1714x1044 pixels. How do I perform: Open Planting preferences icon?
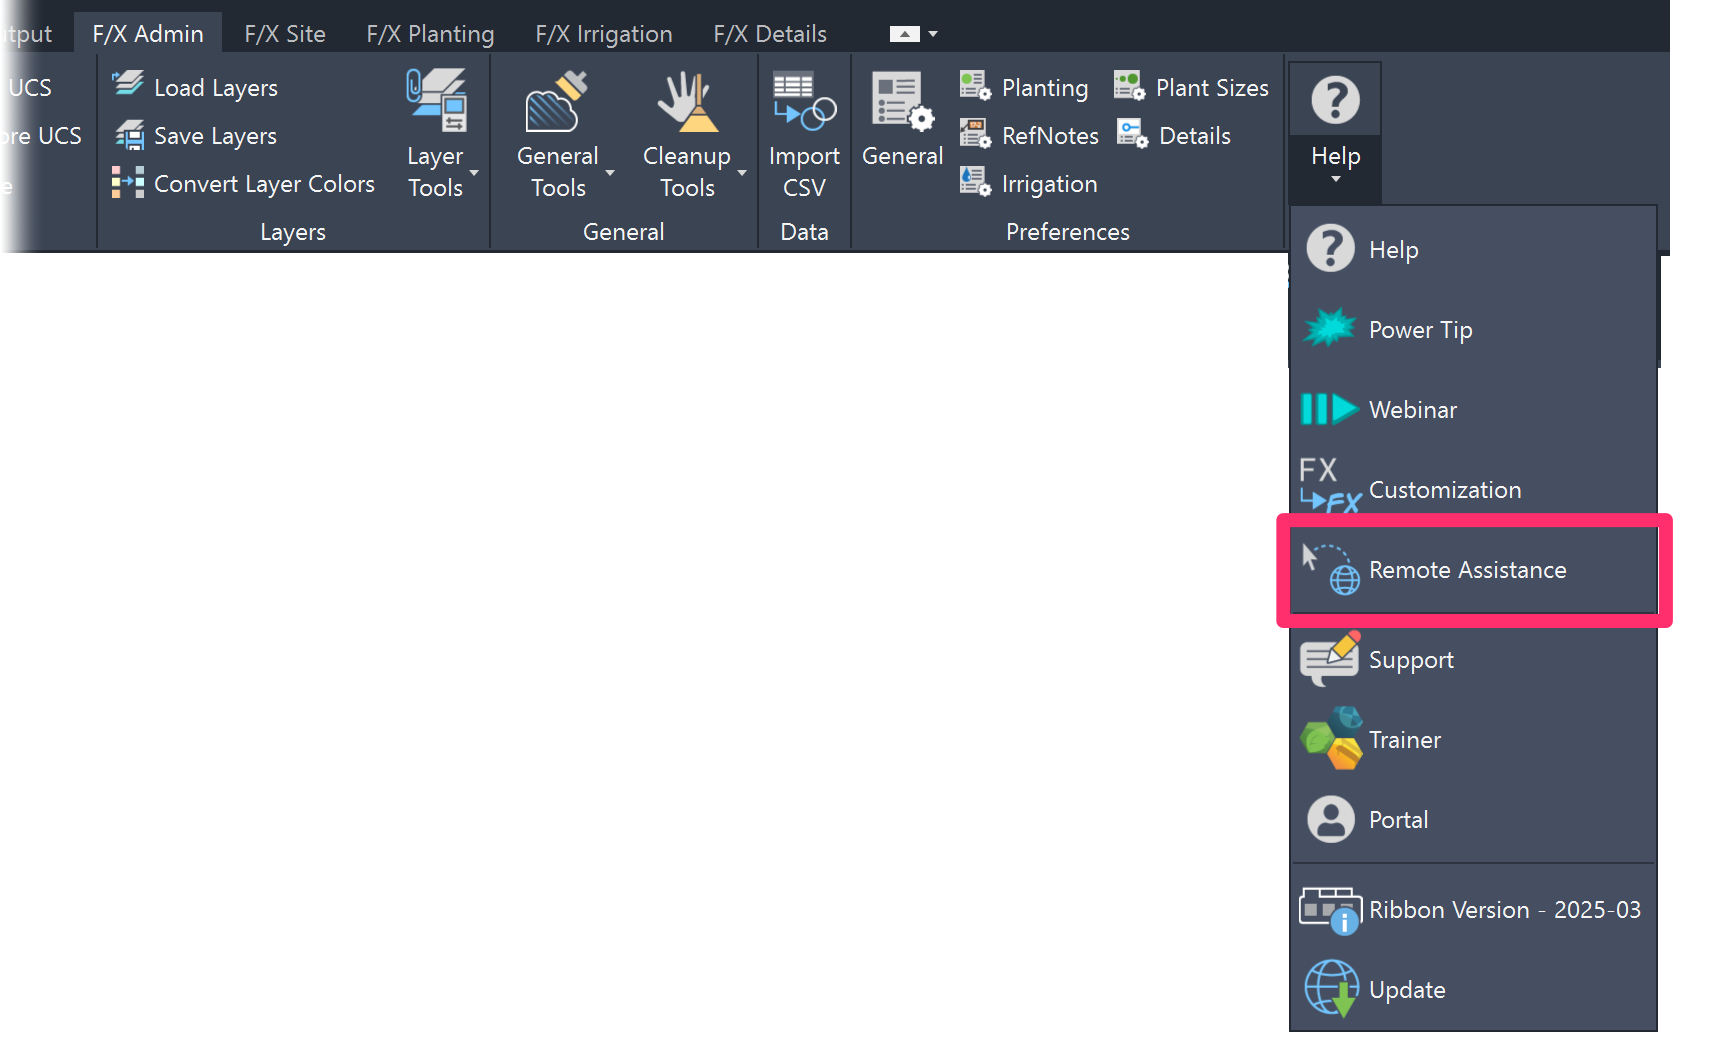pos(975,86)
